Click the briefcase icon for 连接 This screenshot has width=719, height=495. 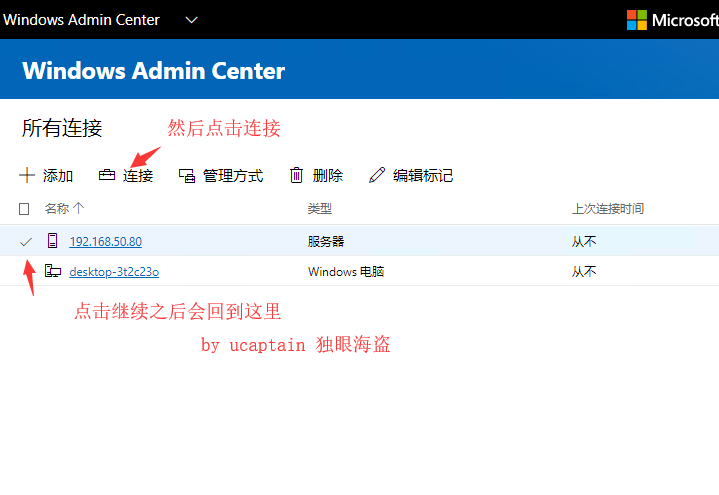tap(107, 175)
